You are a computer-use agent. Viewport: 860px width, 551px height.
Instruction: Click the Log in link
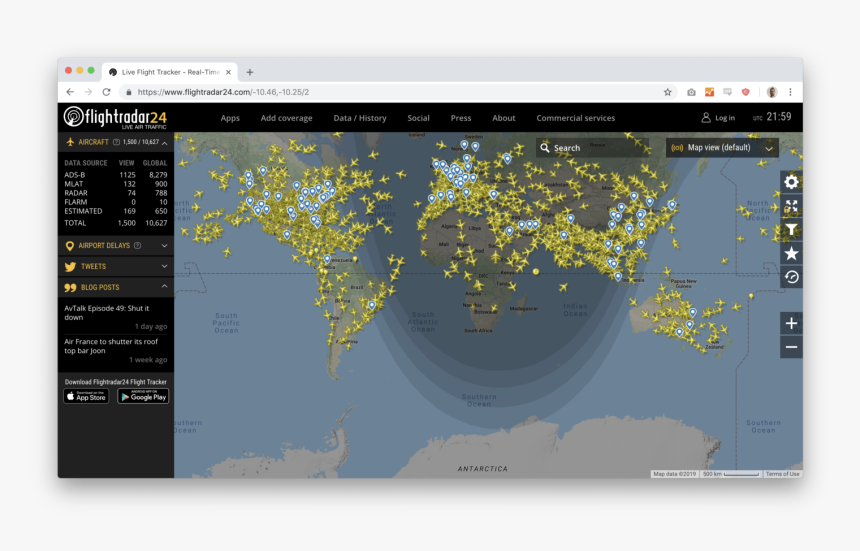pos(718,118)
